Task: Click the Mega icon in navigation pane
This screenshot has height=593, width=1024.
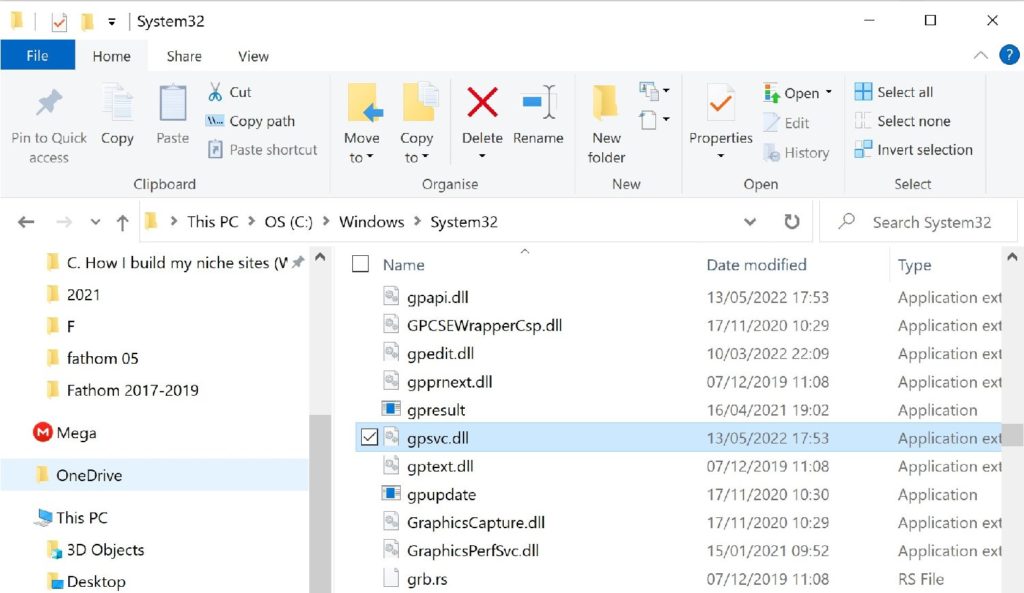Action: 42,432
